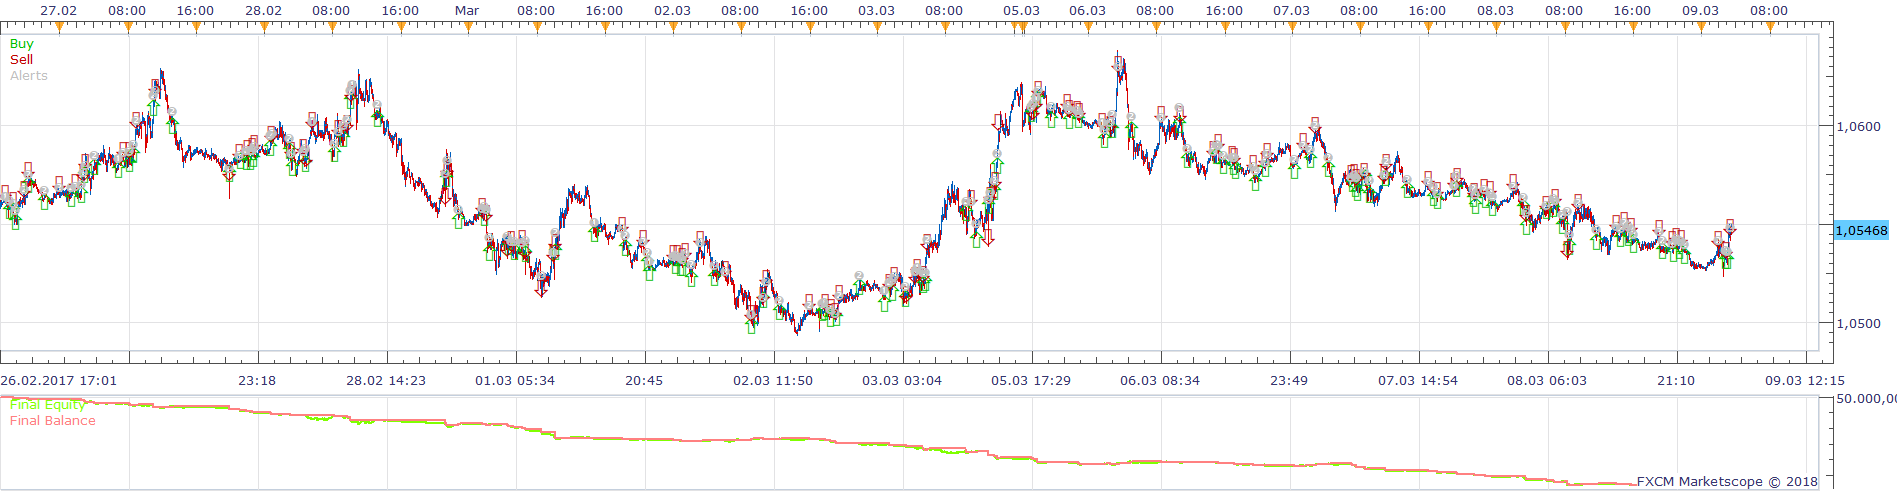Click the 02.03 11:50 timestamp
This screenshot has height=491, width=1899.
[x=773, y=381]
